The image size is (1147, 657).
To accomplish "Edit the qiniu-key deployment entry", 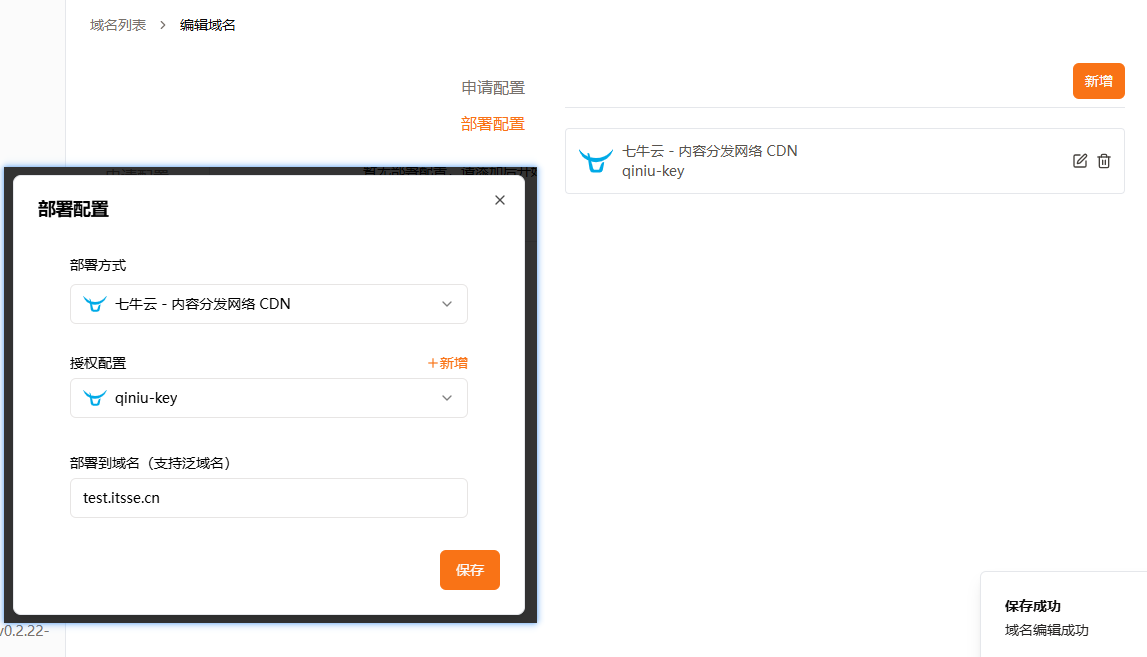I will point(1080,161).
